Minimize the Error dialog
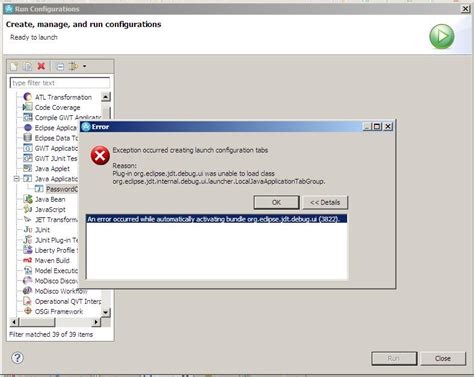 click(x=367, y=127)
